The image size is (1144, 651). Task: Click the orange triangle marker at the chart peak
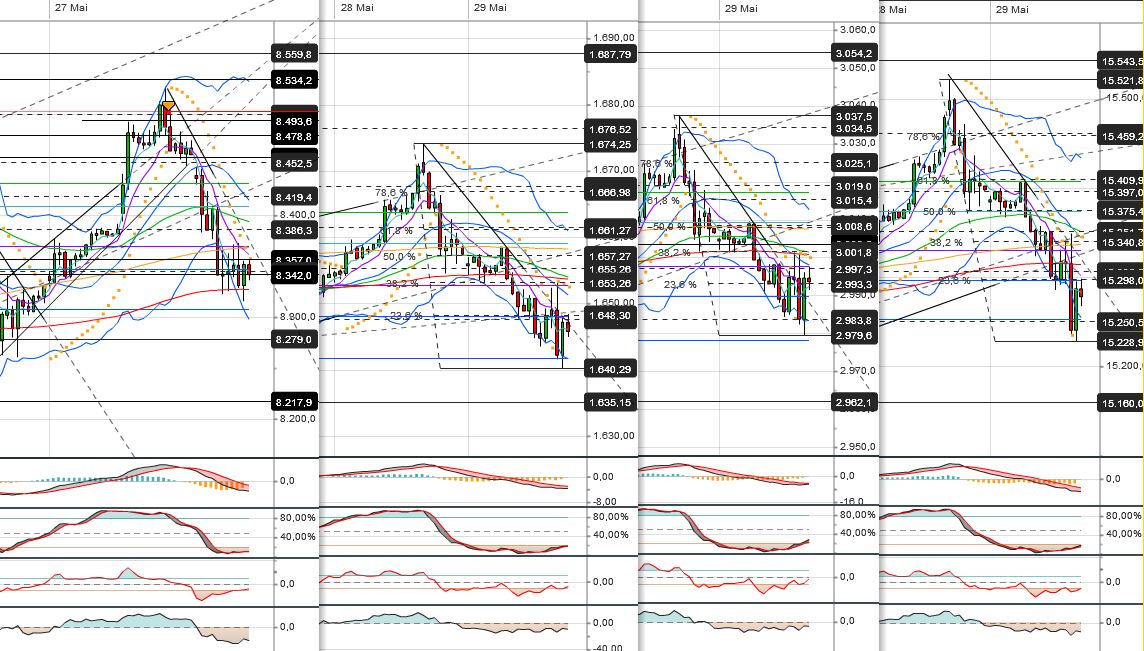(x=168, y=107)
